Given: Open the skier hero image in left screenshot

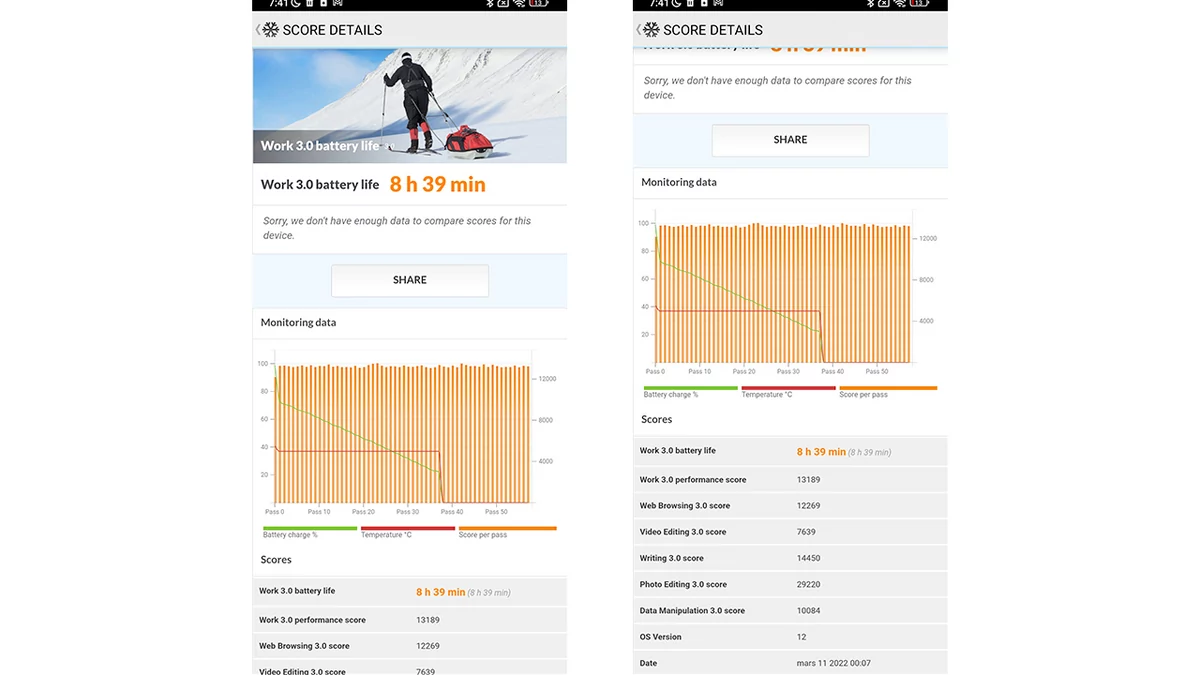Looking at the screenshot, I should (410, 105).
